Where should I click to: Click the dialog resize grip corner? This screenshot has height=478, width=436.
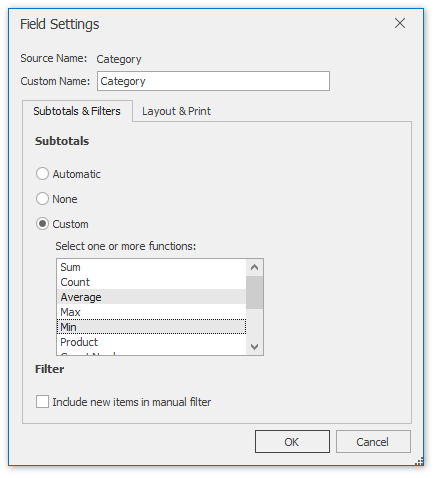[x=419, y=461]
